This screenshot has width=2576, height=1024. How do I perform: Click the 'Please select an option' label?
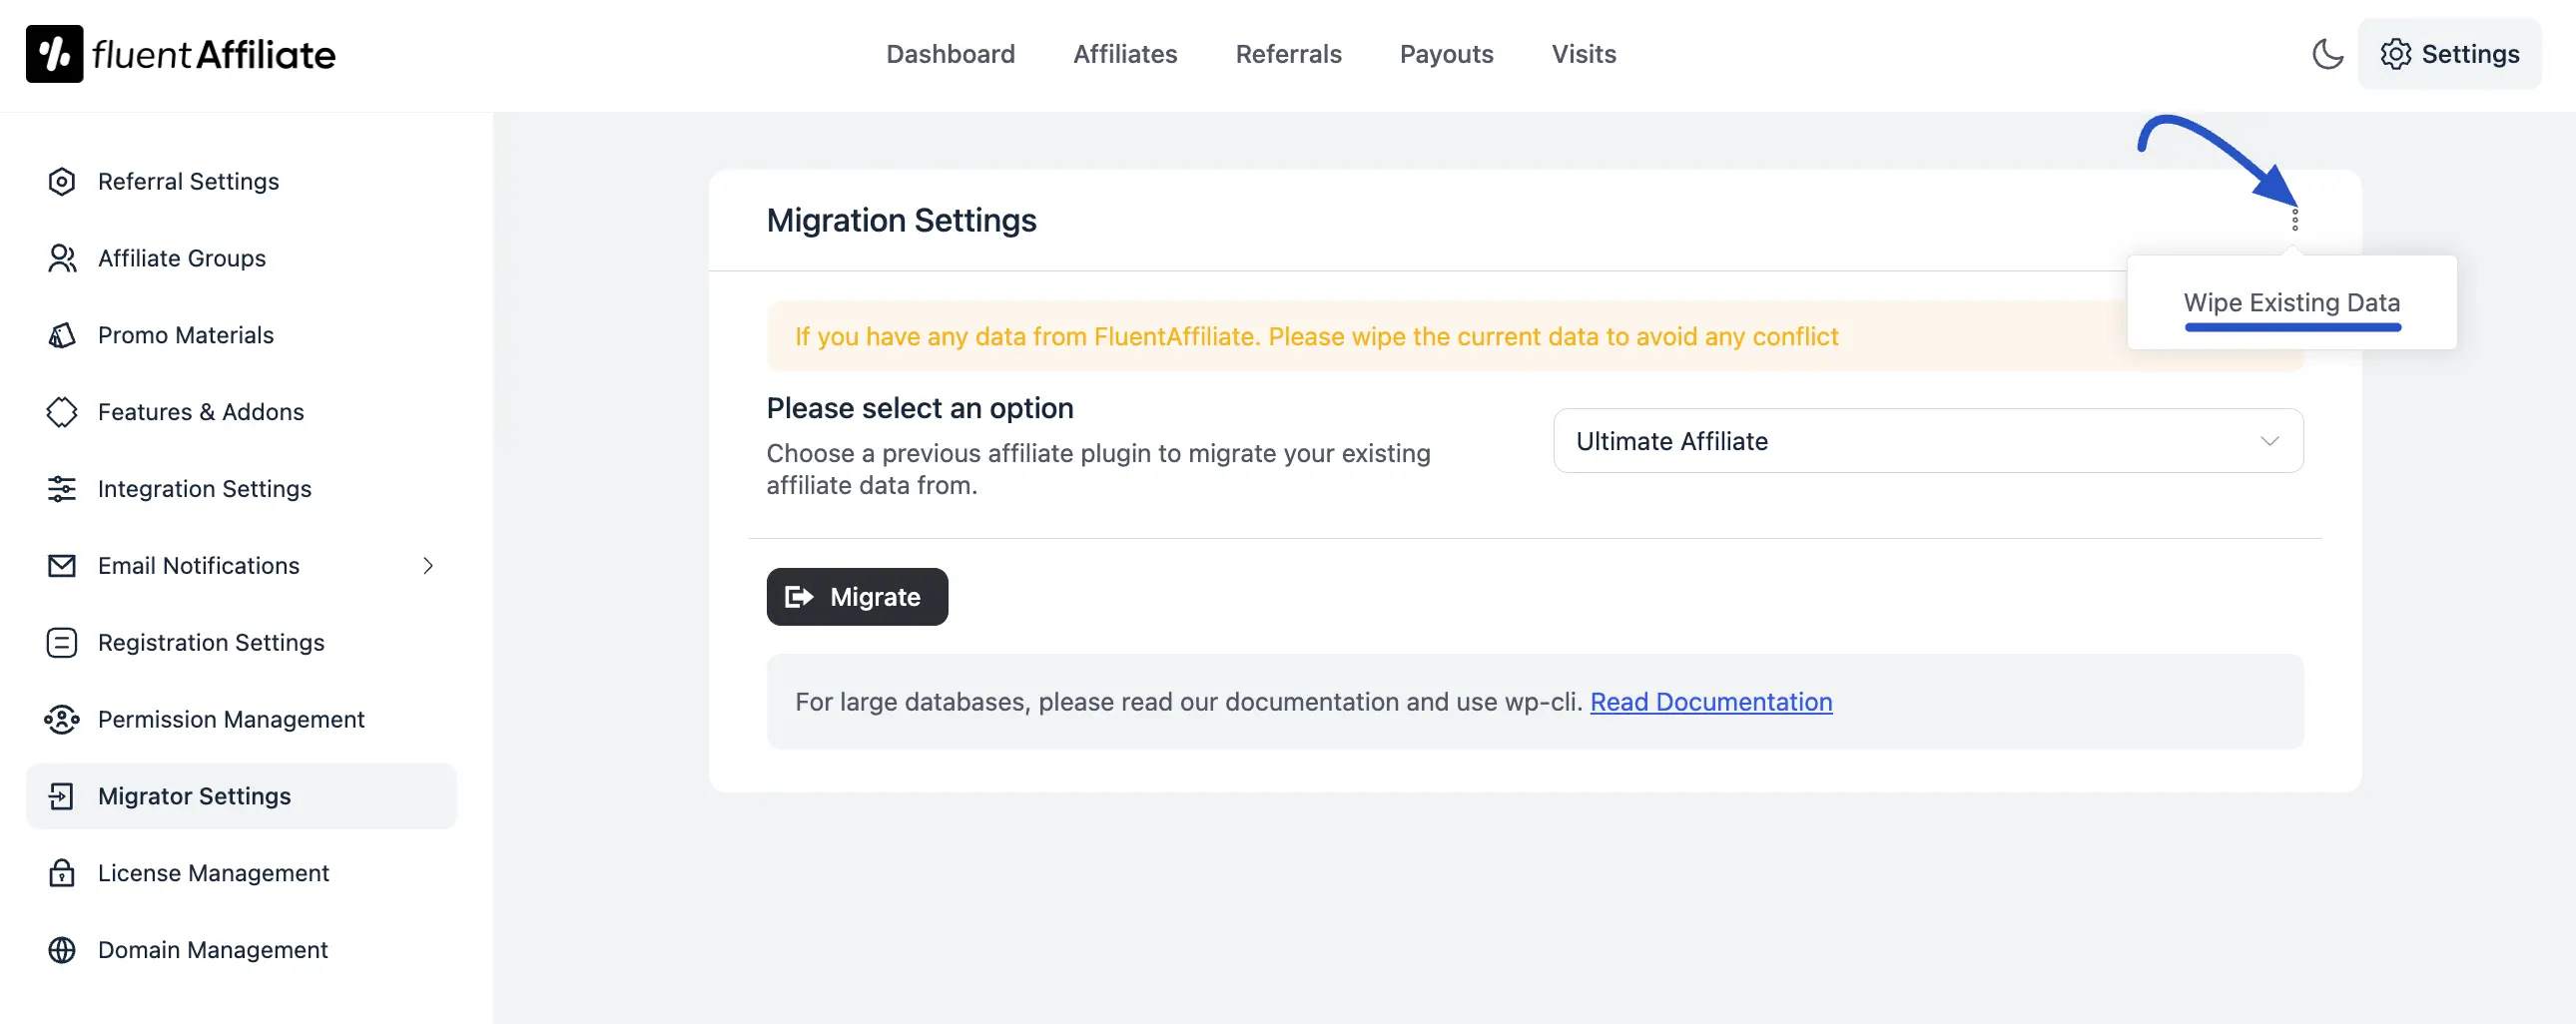pyautogui.click(x=920, y=408)
